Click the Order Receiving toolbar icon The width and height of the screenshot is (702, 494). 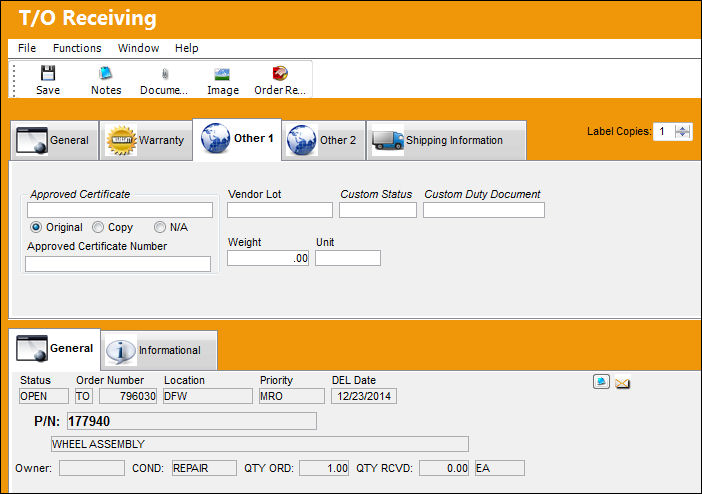tap(280, 73)
